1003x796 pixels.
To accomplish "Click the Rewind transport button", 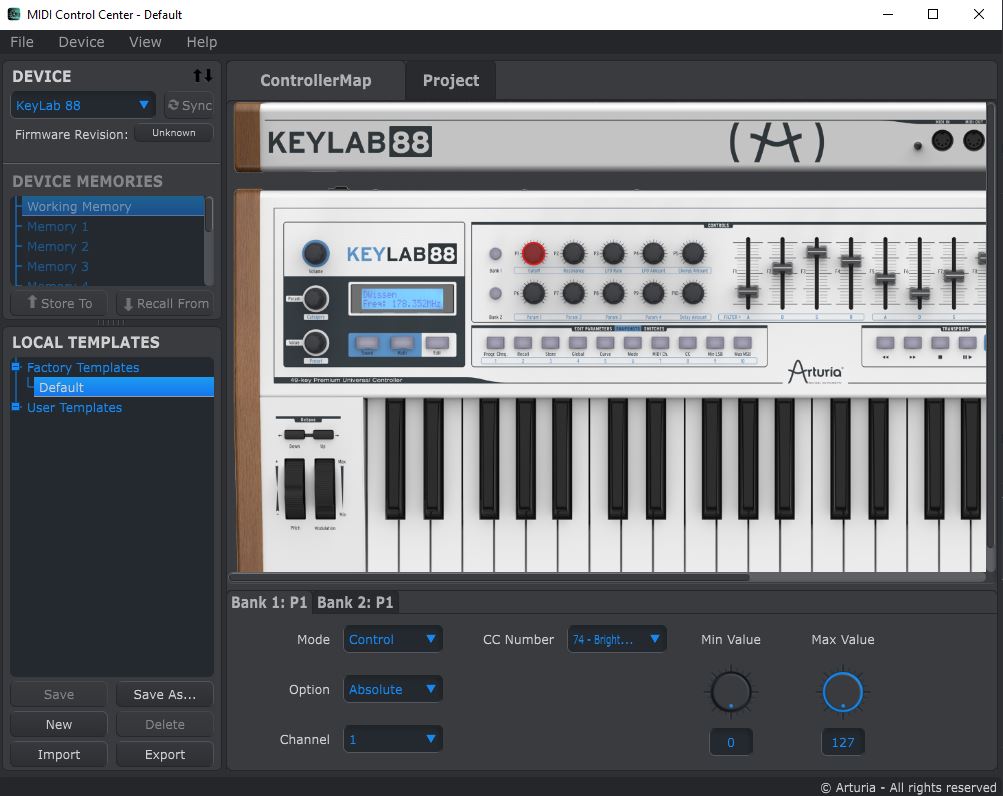I will (x=885, y=343).
